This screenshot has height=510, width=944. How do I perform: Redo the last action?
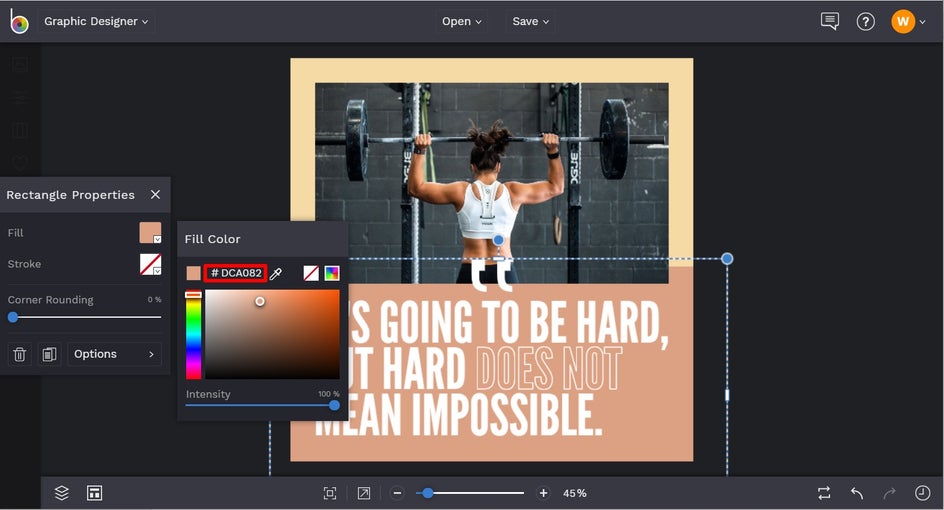(x=889, y=493)
